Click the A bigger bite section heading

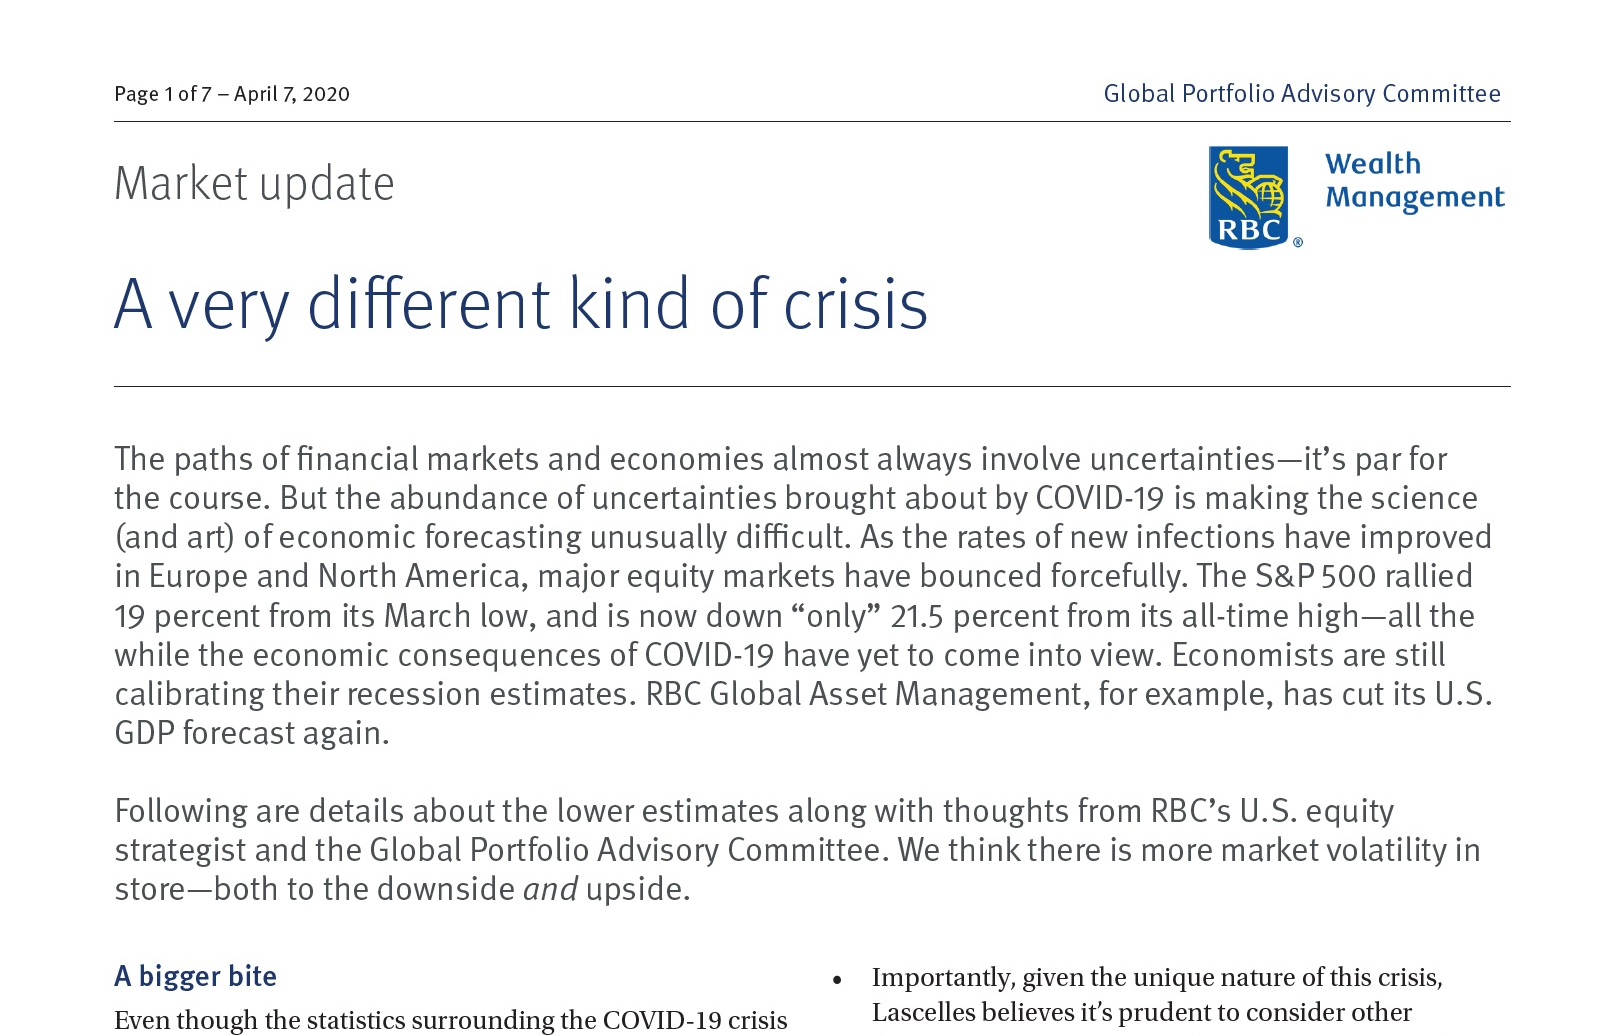click(x=196, y=976)
